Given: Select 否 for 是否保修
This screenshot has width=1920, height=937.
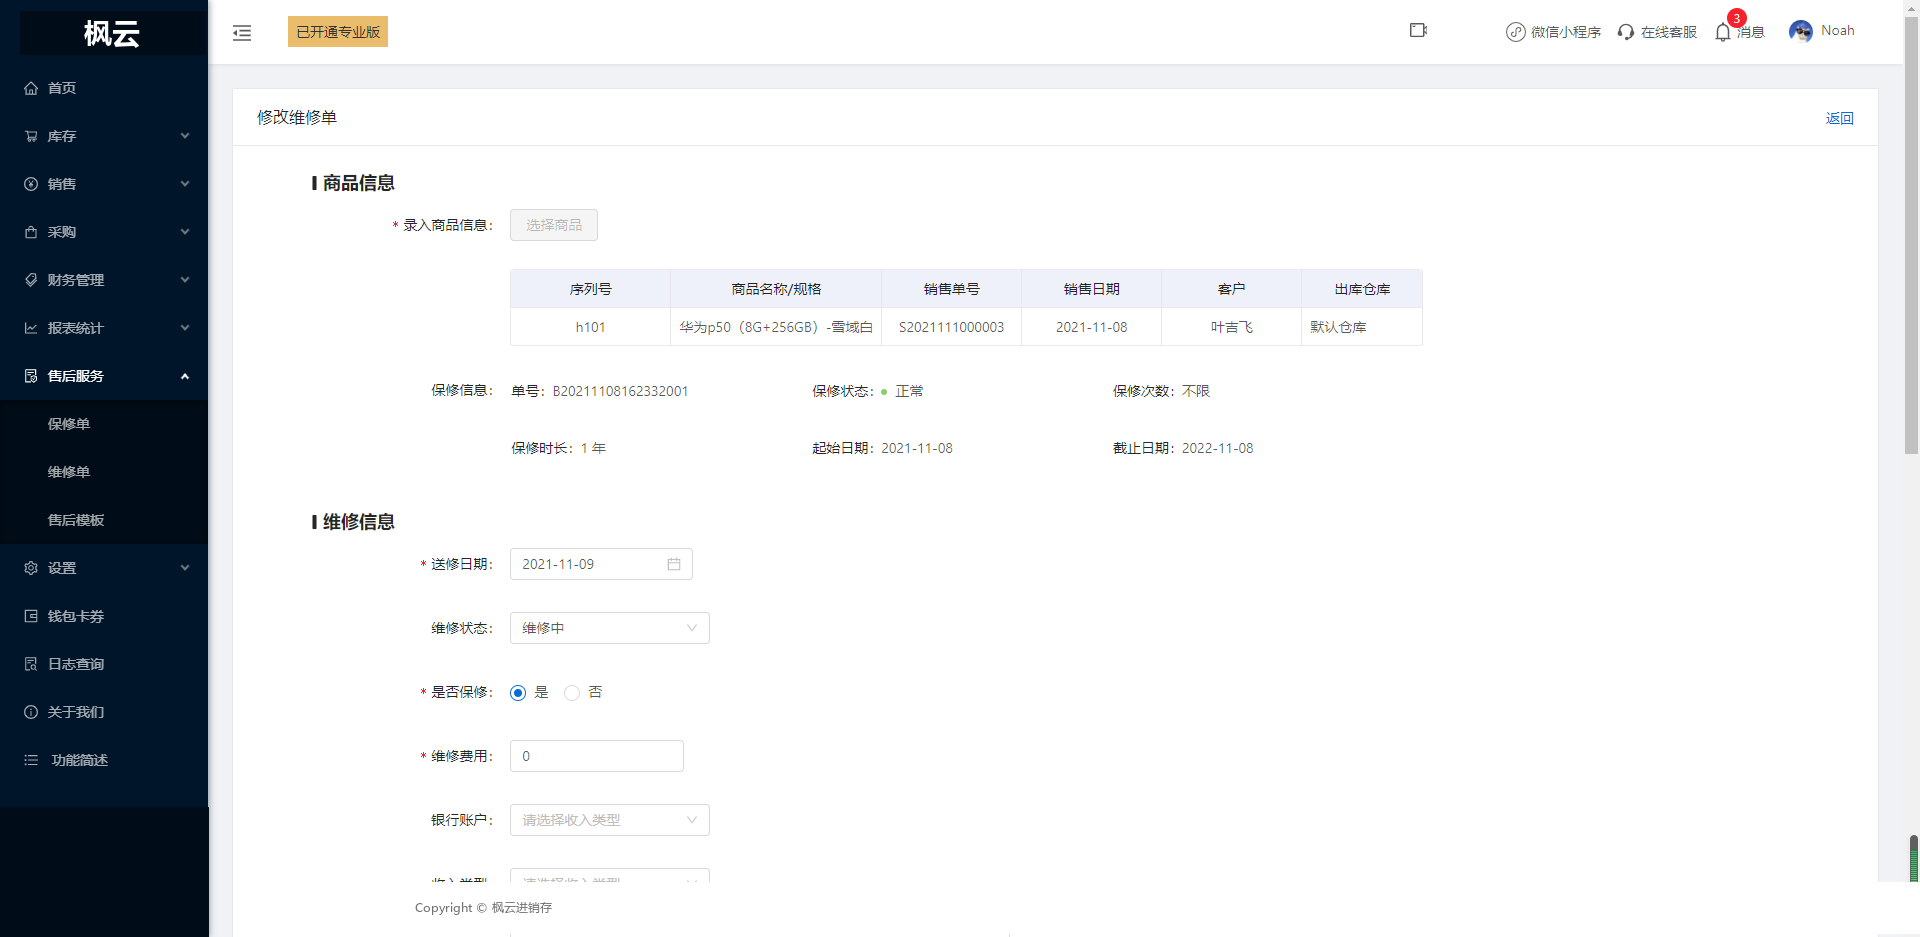Looking at the screenshot, I should click(572, 693).
